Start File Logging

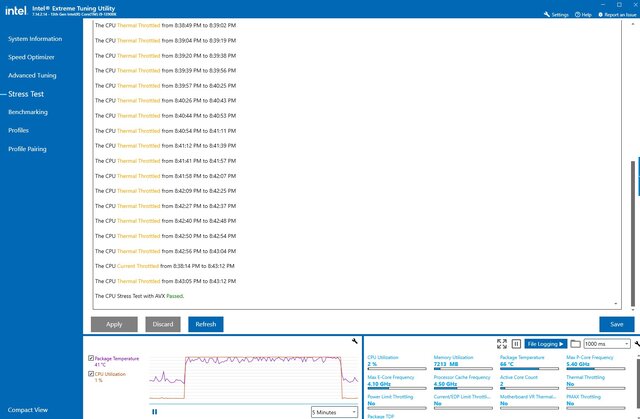pos(546,343)
